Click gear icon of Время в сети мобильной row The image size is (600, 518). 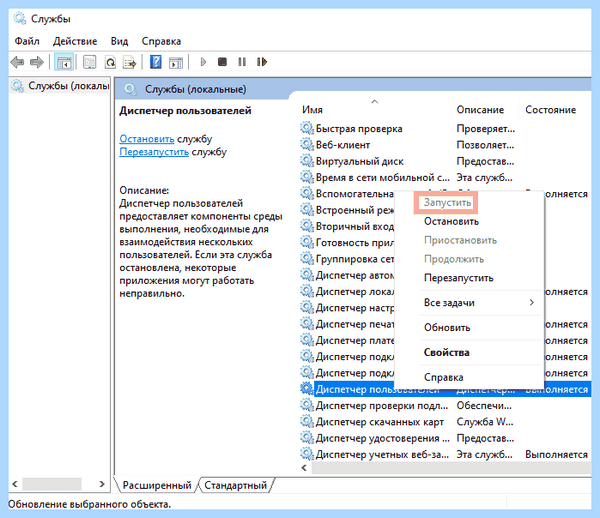307,177
